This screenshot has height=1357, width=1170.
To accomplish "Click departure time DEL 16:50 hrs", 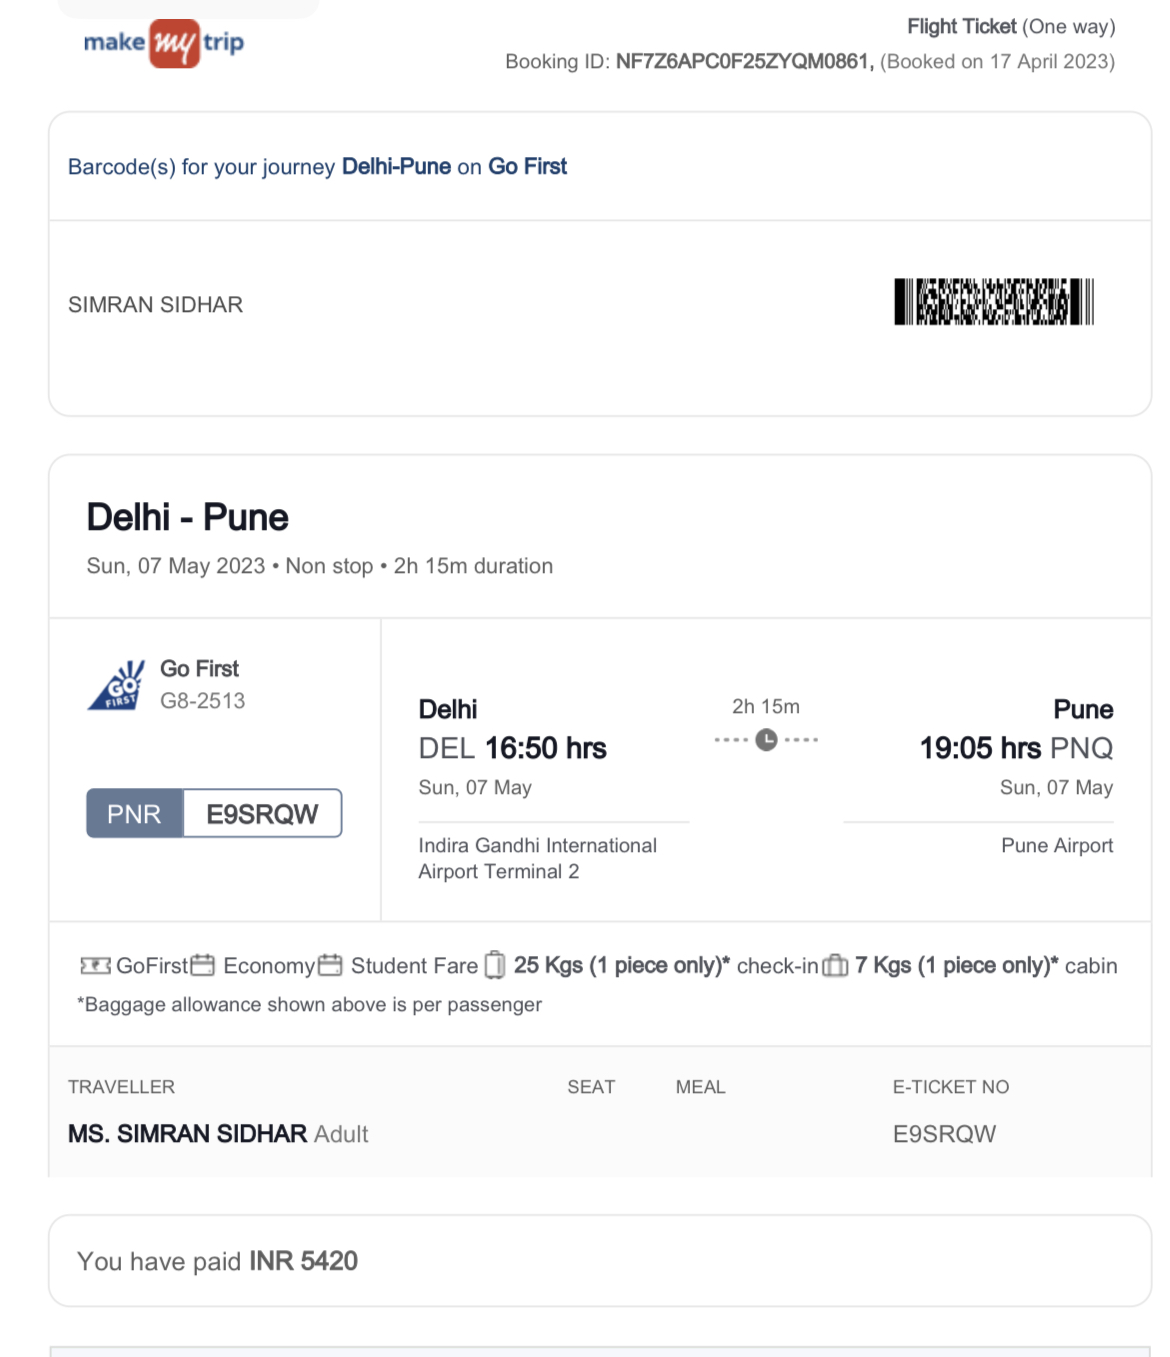I will 512,749.
